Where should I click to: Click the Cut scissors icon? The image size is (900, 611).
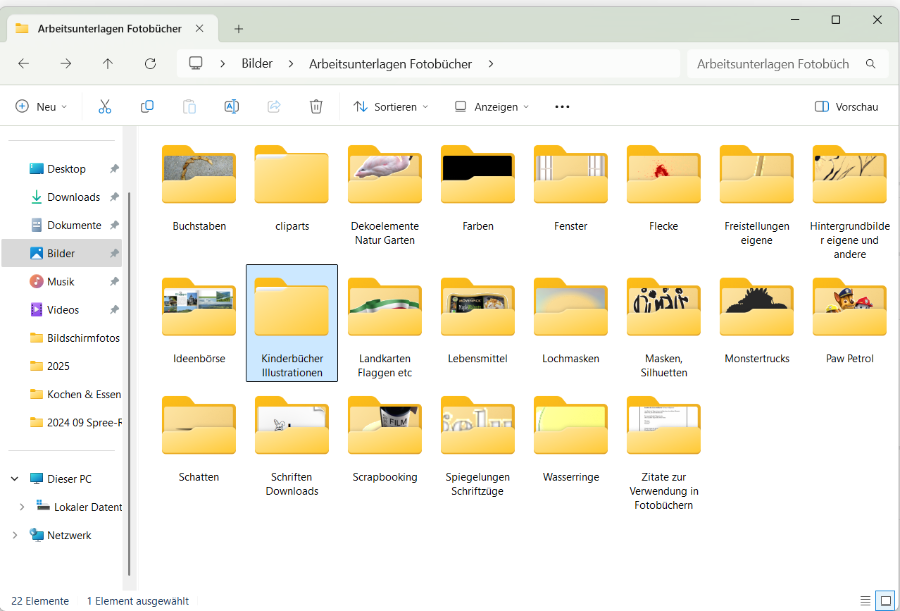[104, 106]
